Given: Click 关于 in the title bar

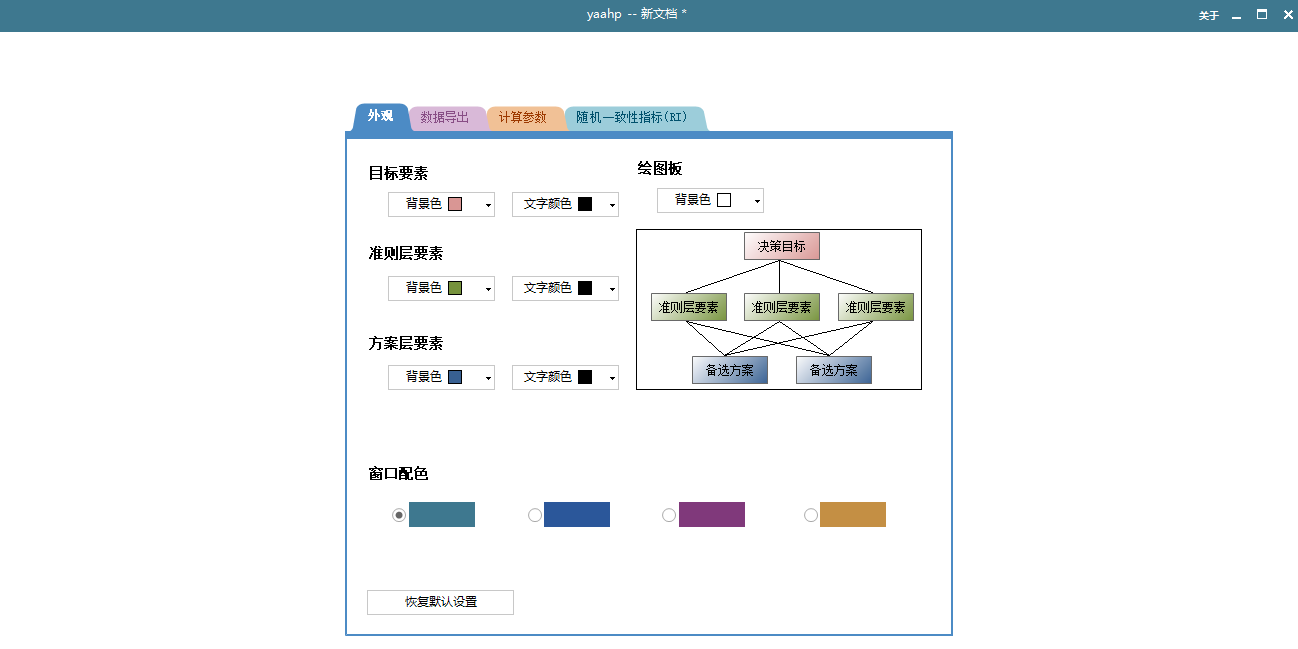Looking at the screenshot, I should (1209, 15).
